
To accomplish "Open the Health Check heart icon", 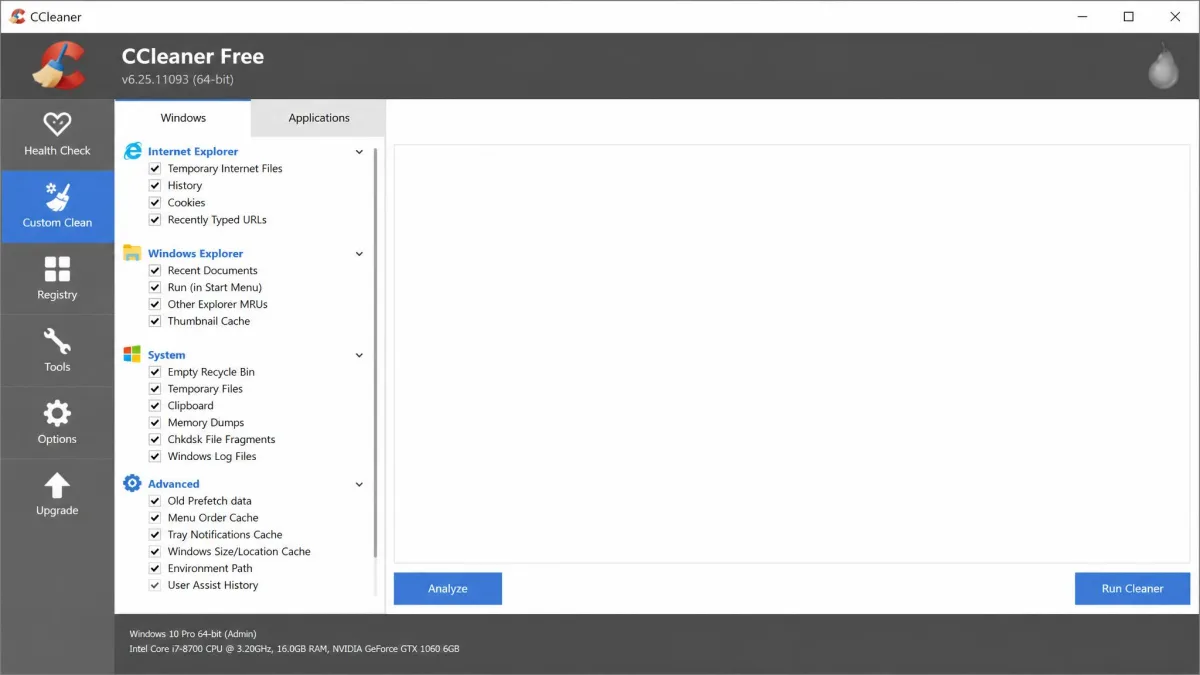I will point(57,123).
